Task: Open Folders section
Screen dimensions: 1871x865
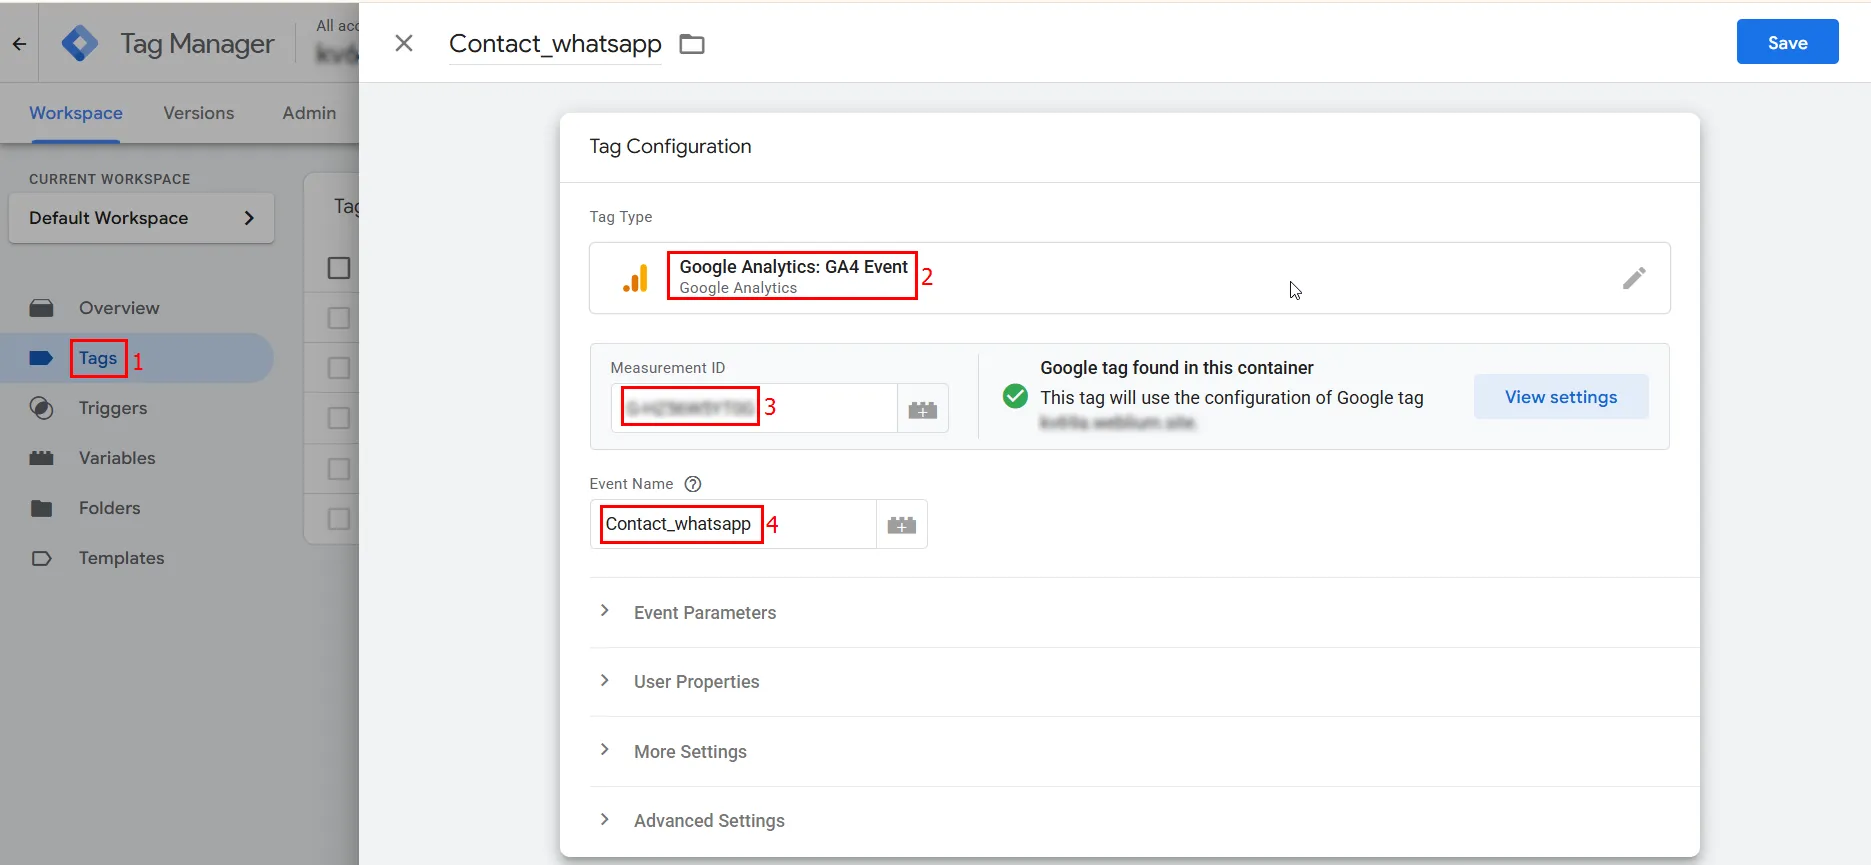Action: click(x=110, y=508)
